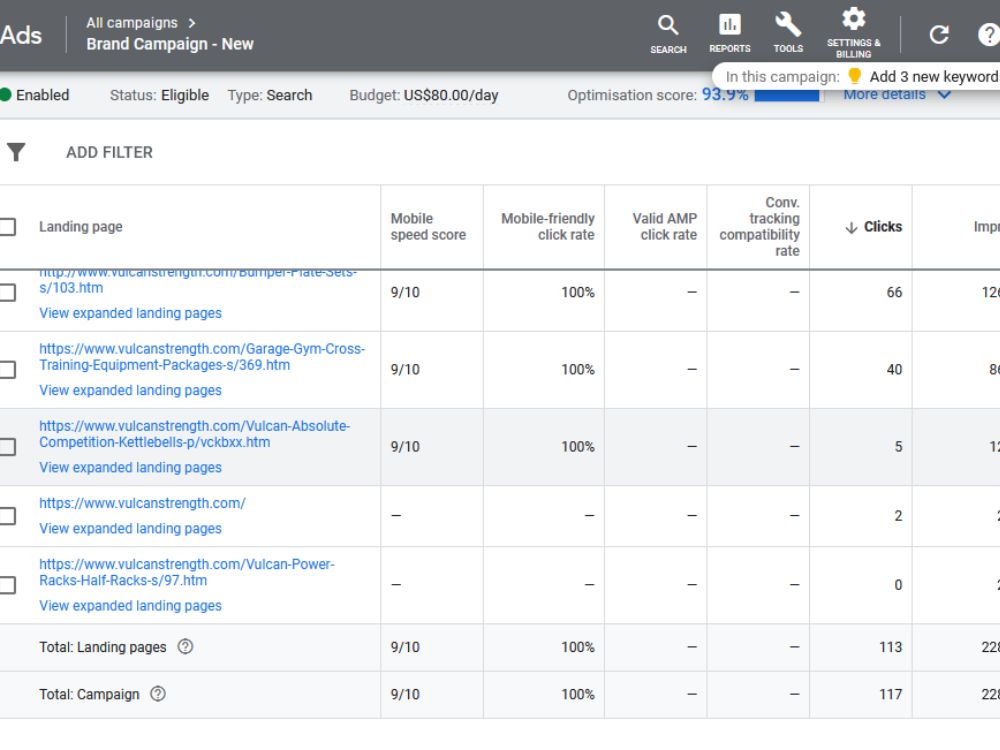This screenshot has height=750, width=1000.
Task: Open help icon beside Total: Campaign
Action: tap(158, 694)
